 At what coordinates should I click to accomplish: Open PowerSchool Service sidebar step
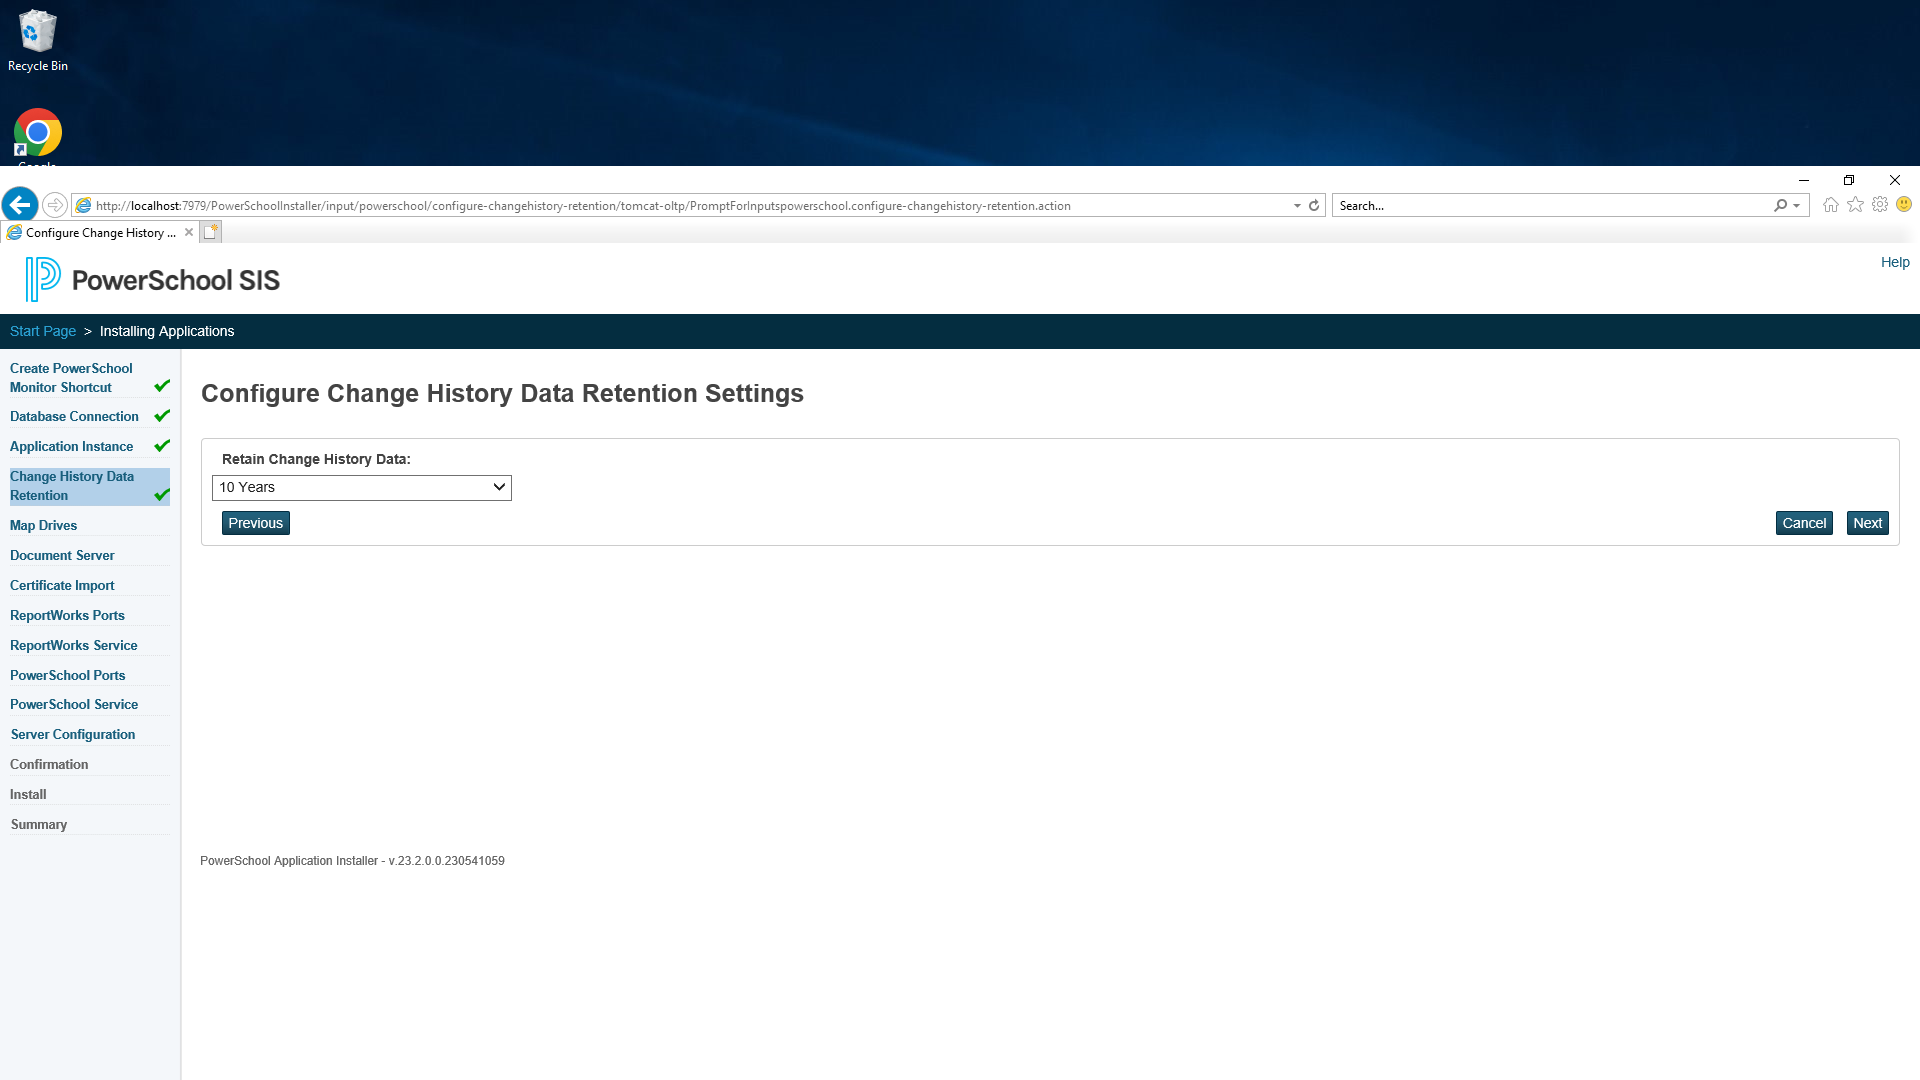[74, 704]
